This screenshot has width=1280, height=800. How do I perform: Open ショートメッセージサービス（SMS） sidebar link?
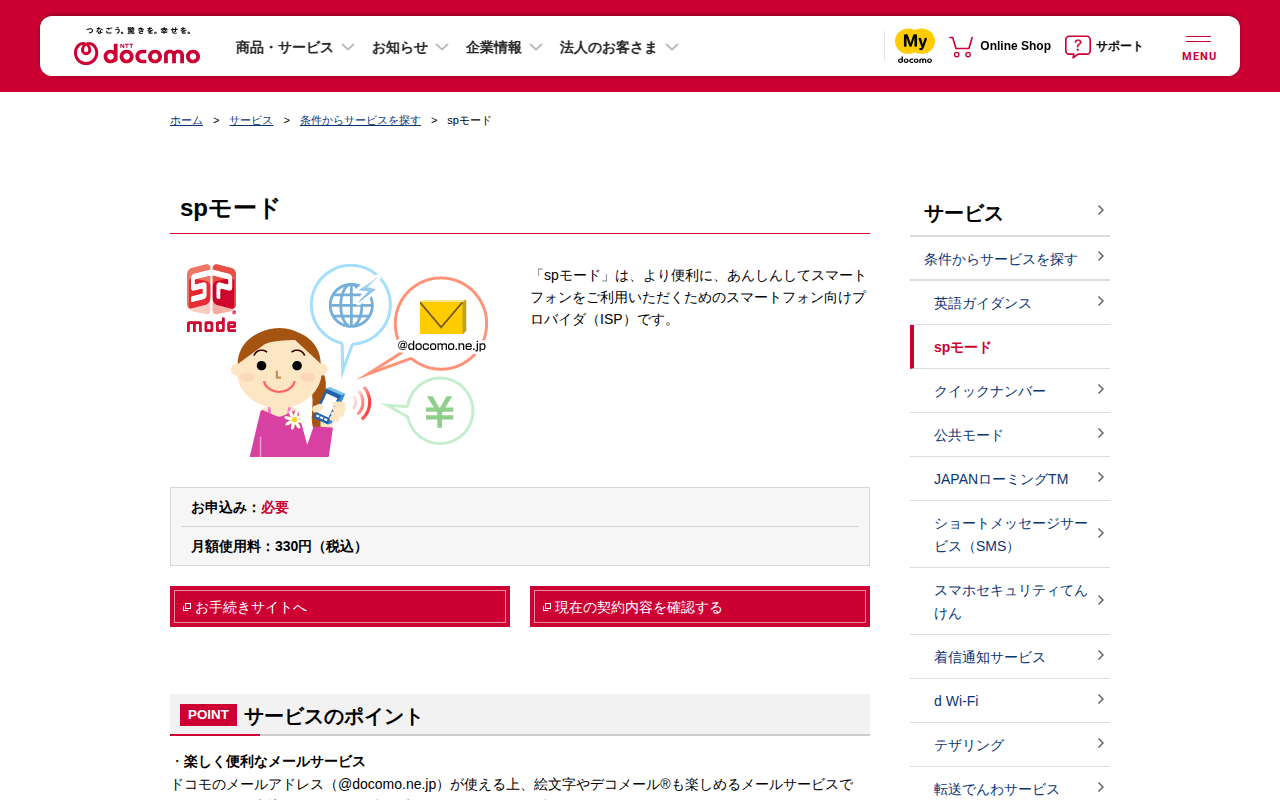click(x=1010, y=534)
